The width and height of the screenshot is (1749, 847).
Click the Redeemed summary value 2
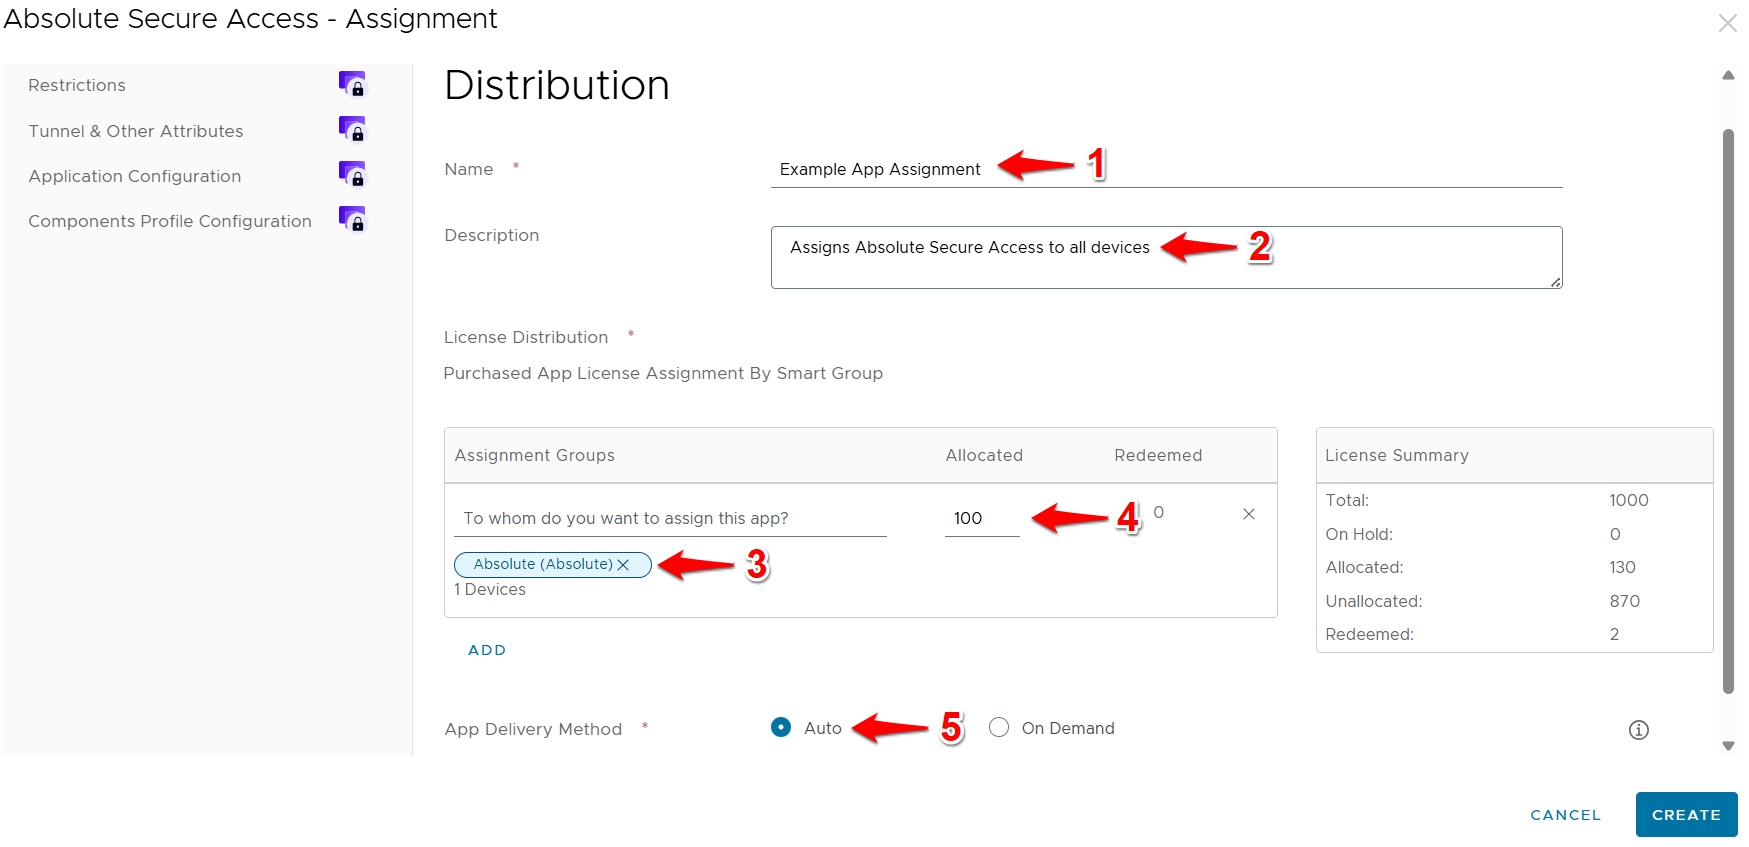1614,634
